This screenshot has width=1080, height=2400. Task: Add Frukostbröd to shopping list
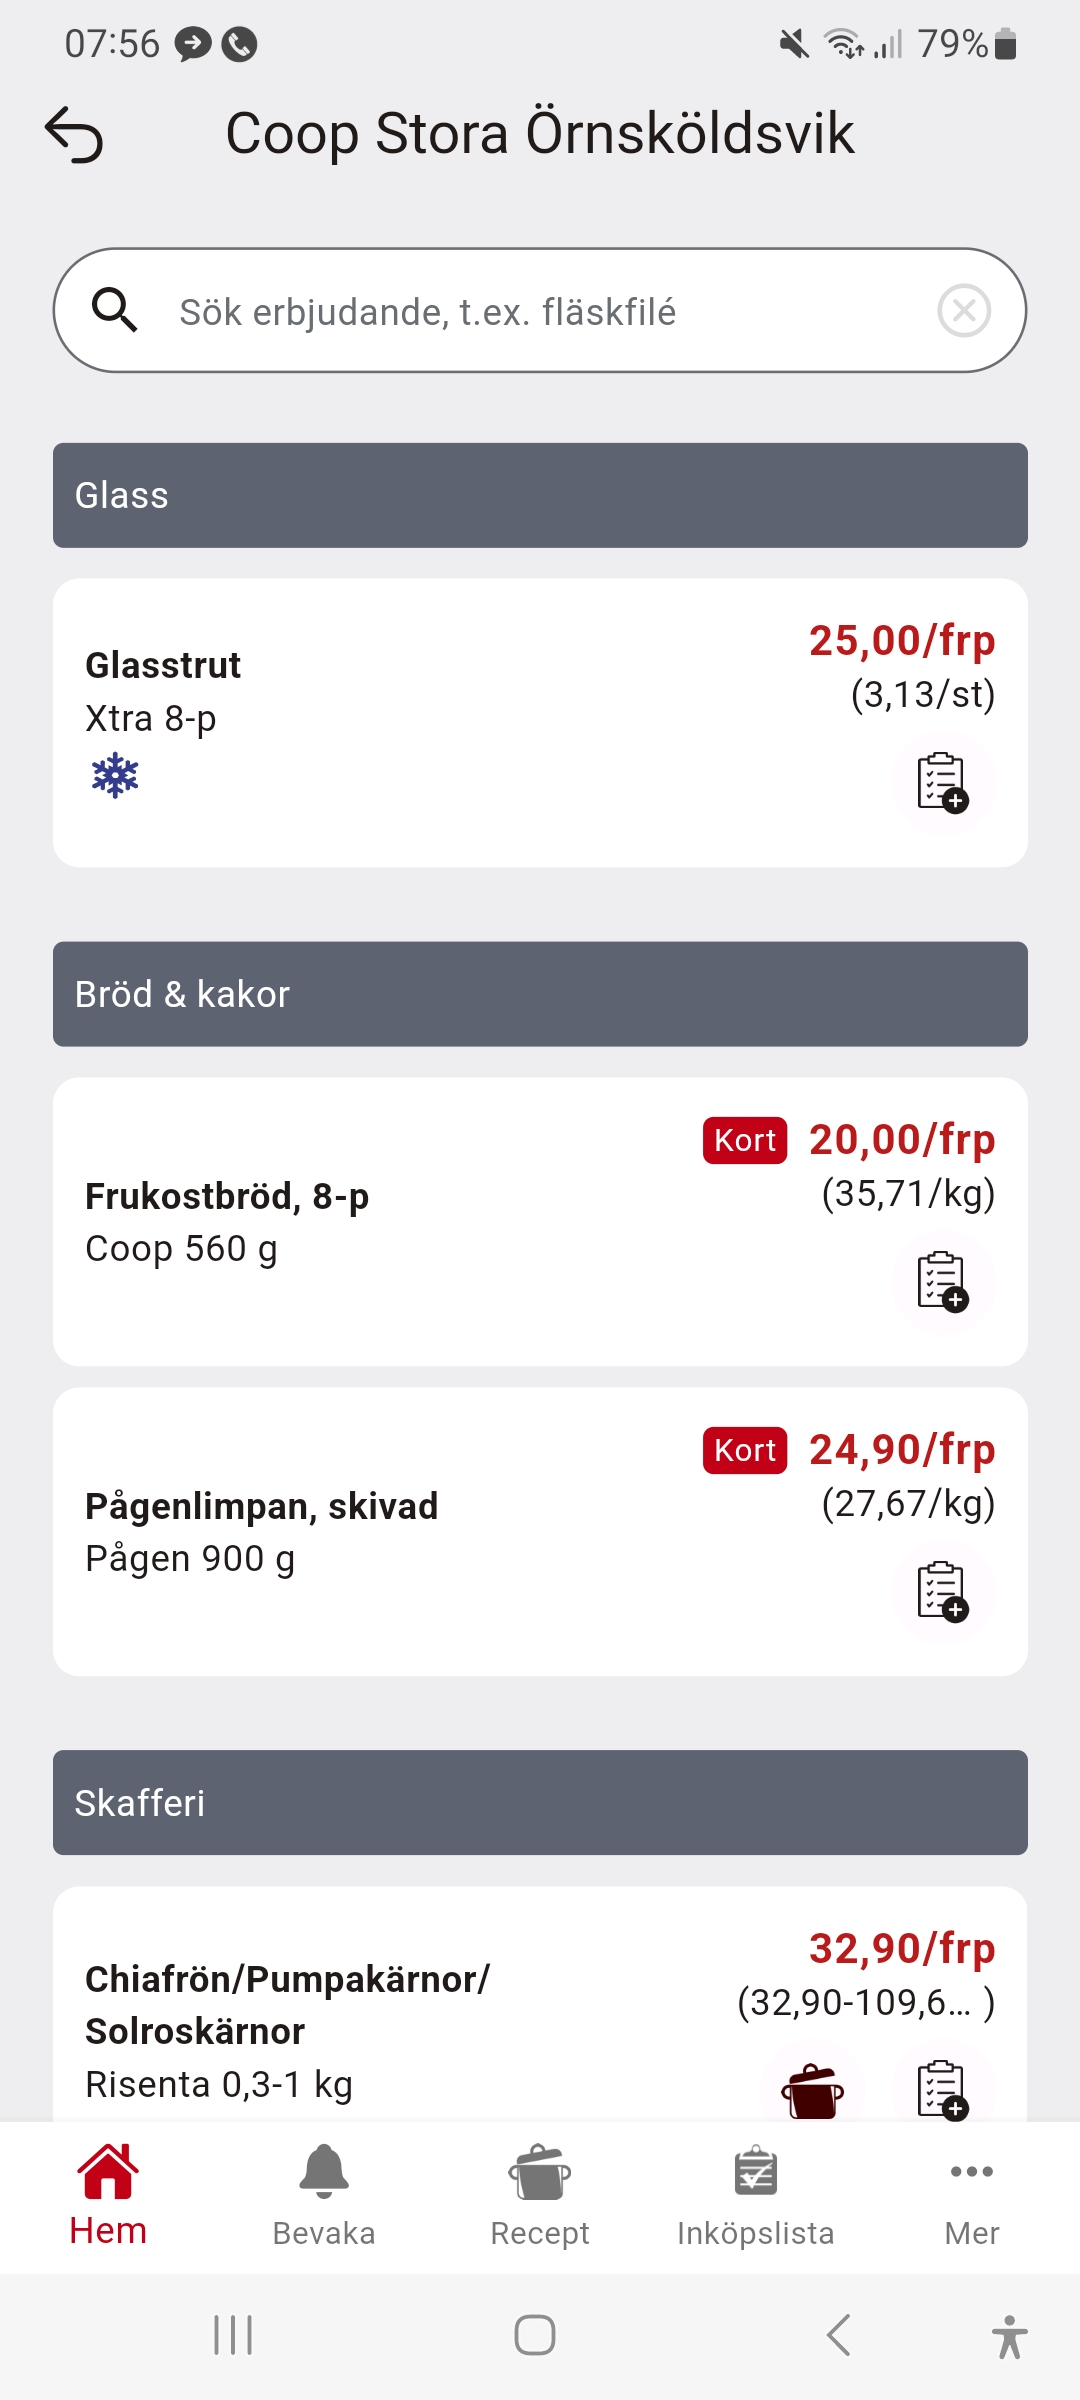(942, 1282)
